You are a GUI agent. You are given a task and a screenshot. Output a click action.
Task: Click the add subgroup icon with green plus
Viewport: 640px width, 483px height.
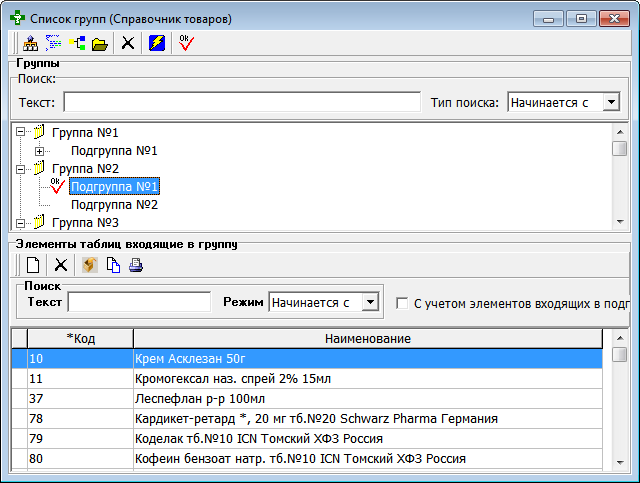click(77, 42)
